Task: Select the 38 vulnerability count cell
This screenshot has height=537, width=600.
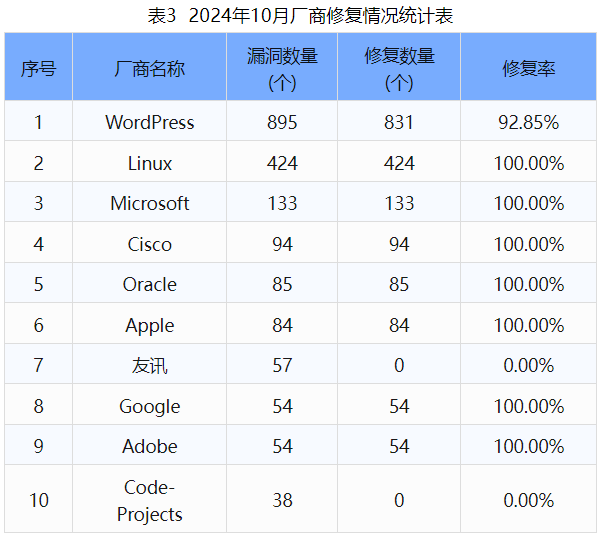Action: pos(282,500)
